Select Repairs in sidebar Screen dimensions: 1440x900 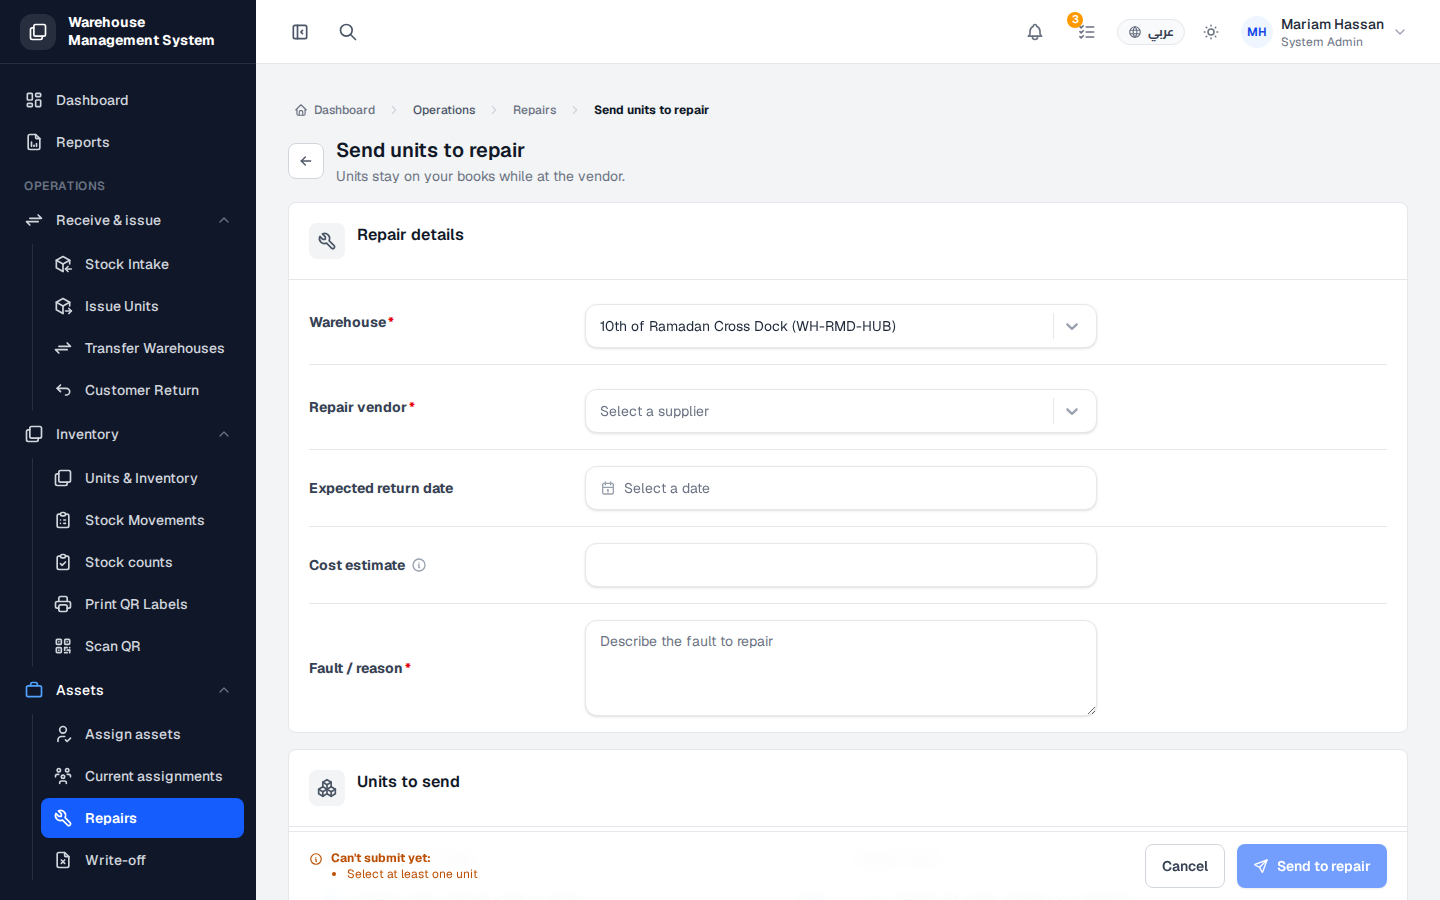click(142, 818)
